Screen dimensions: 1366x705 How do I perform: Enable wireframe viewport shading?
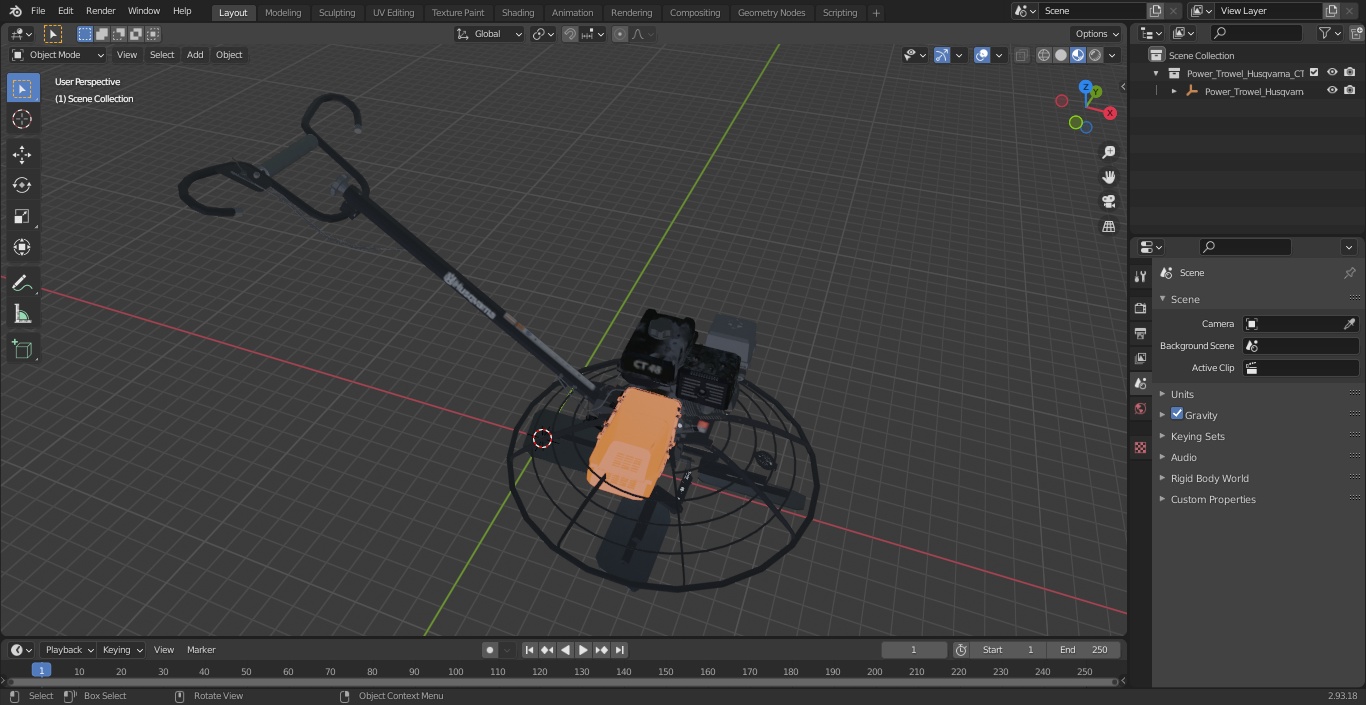[1044, 55]
